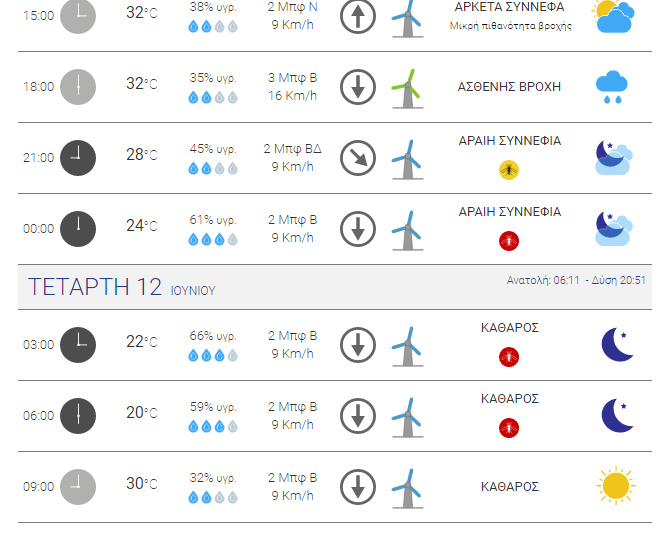The width and height of the screenshot is (664, 533).
Task: Click the 30°C temperature at 09:00
Action: coord(141,483)
